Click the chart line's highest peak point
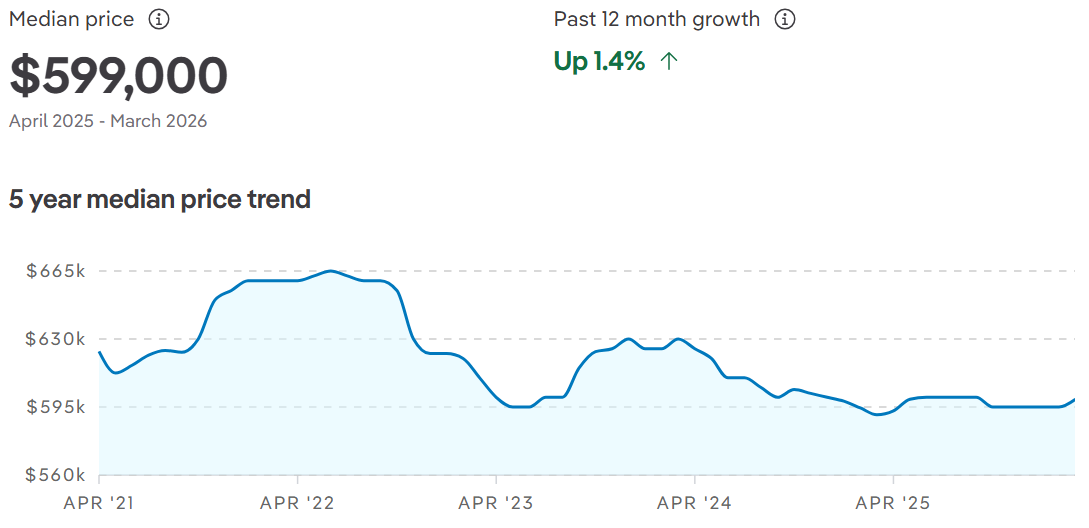The height and width of the screenshot is (528, 1089). [331, 271]
